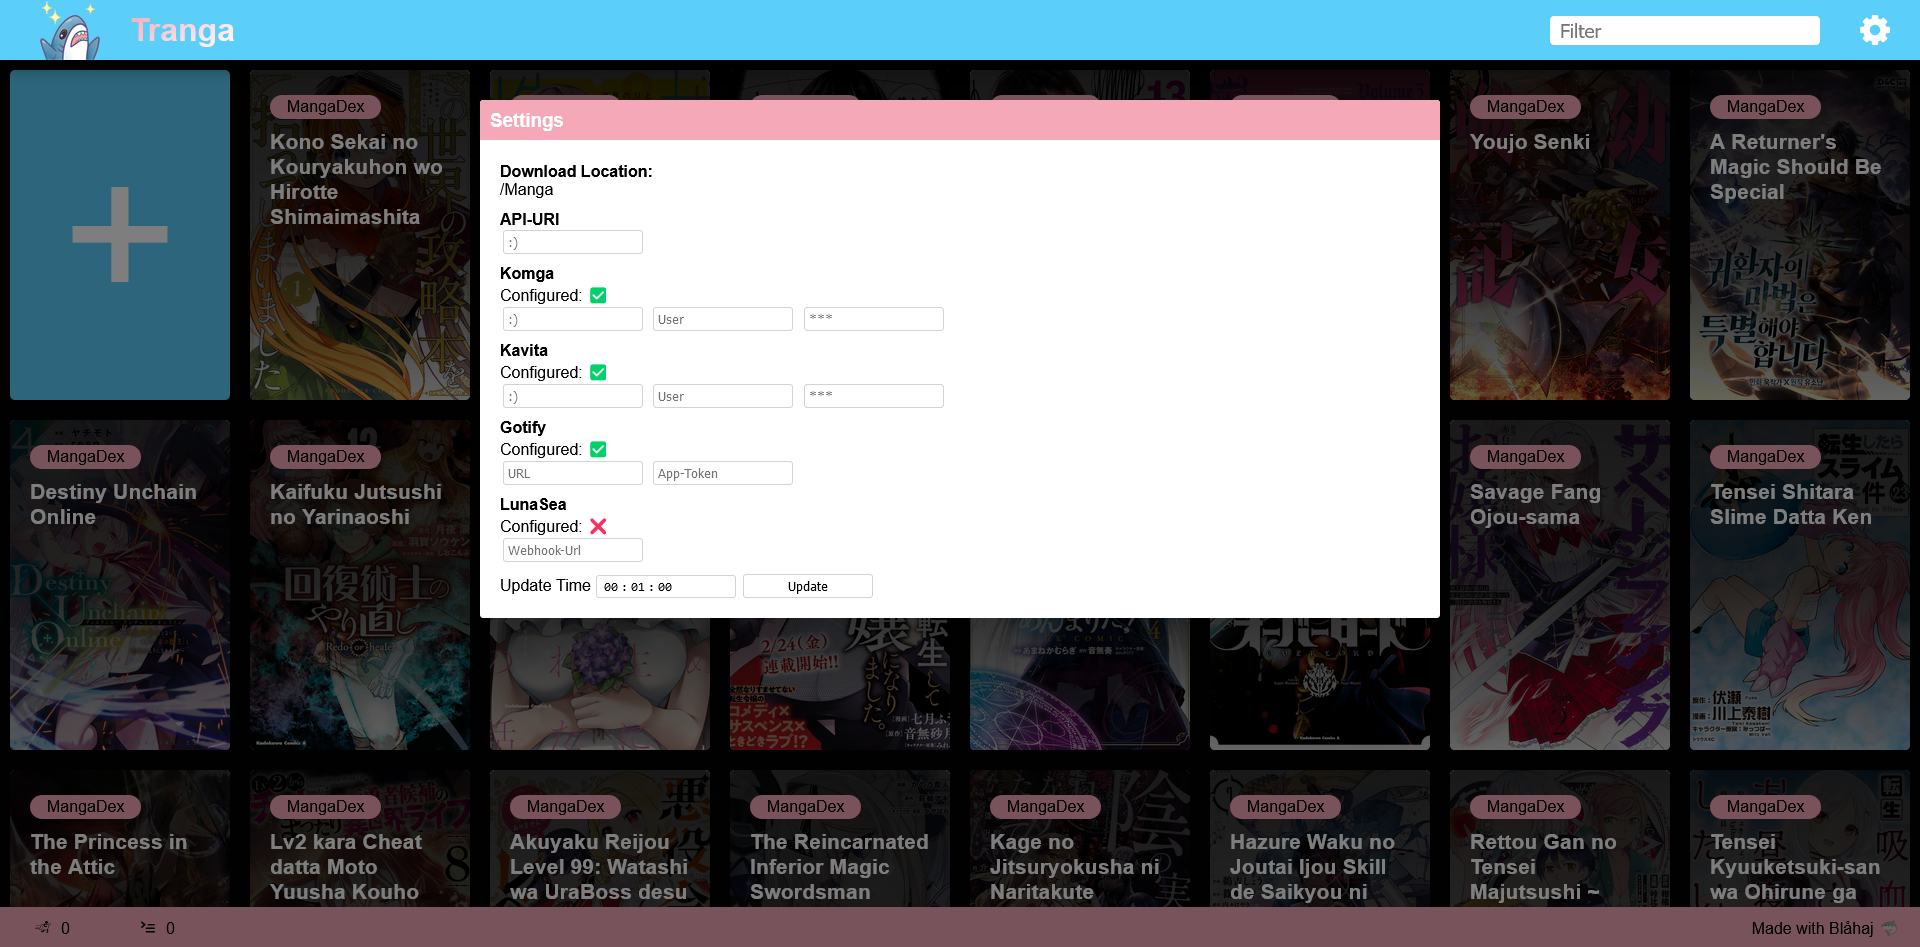Open the Youjo Senki manga card
Viewport: 1920px width, 947px height.
coord(1560,235)
